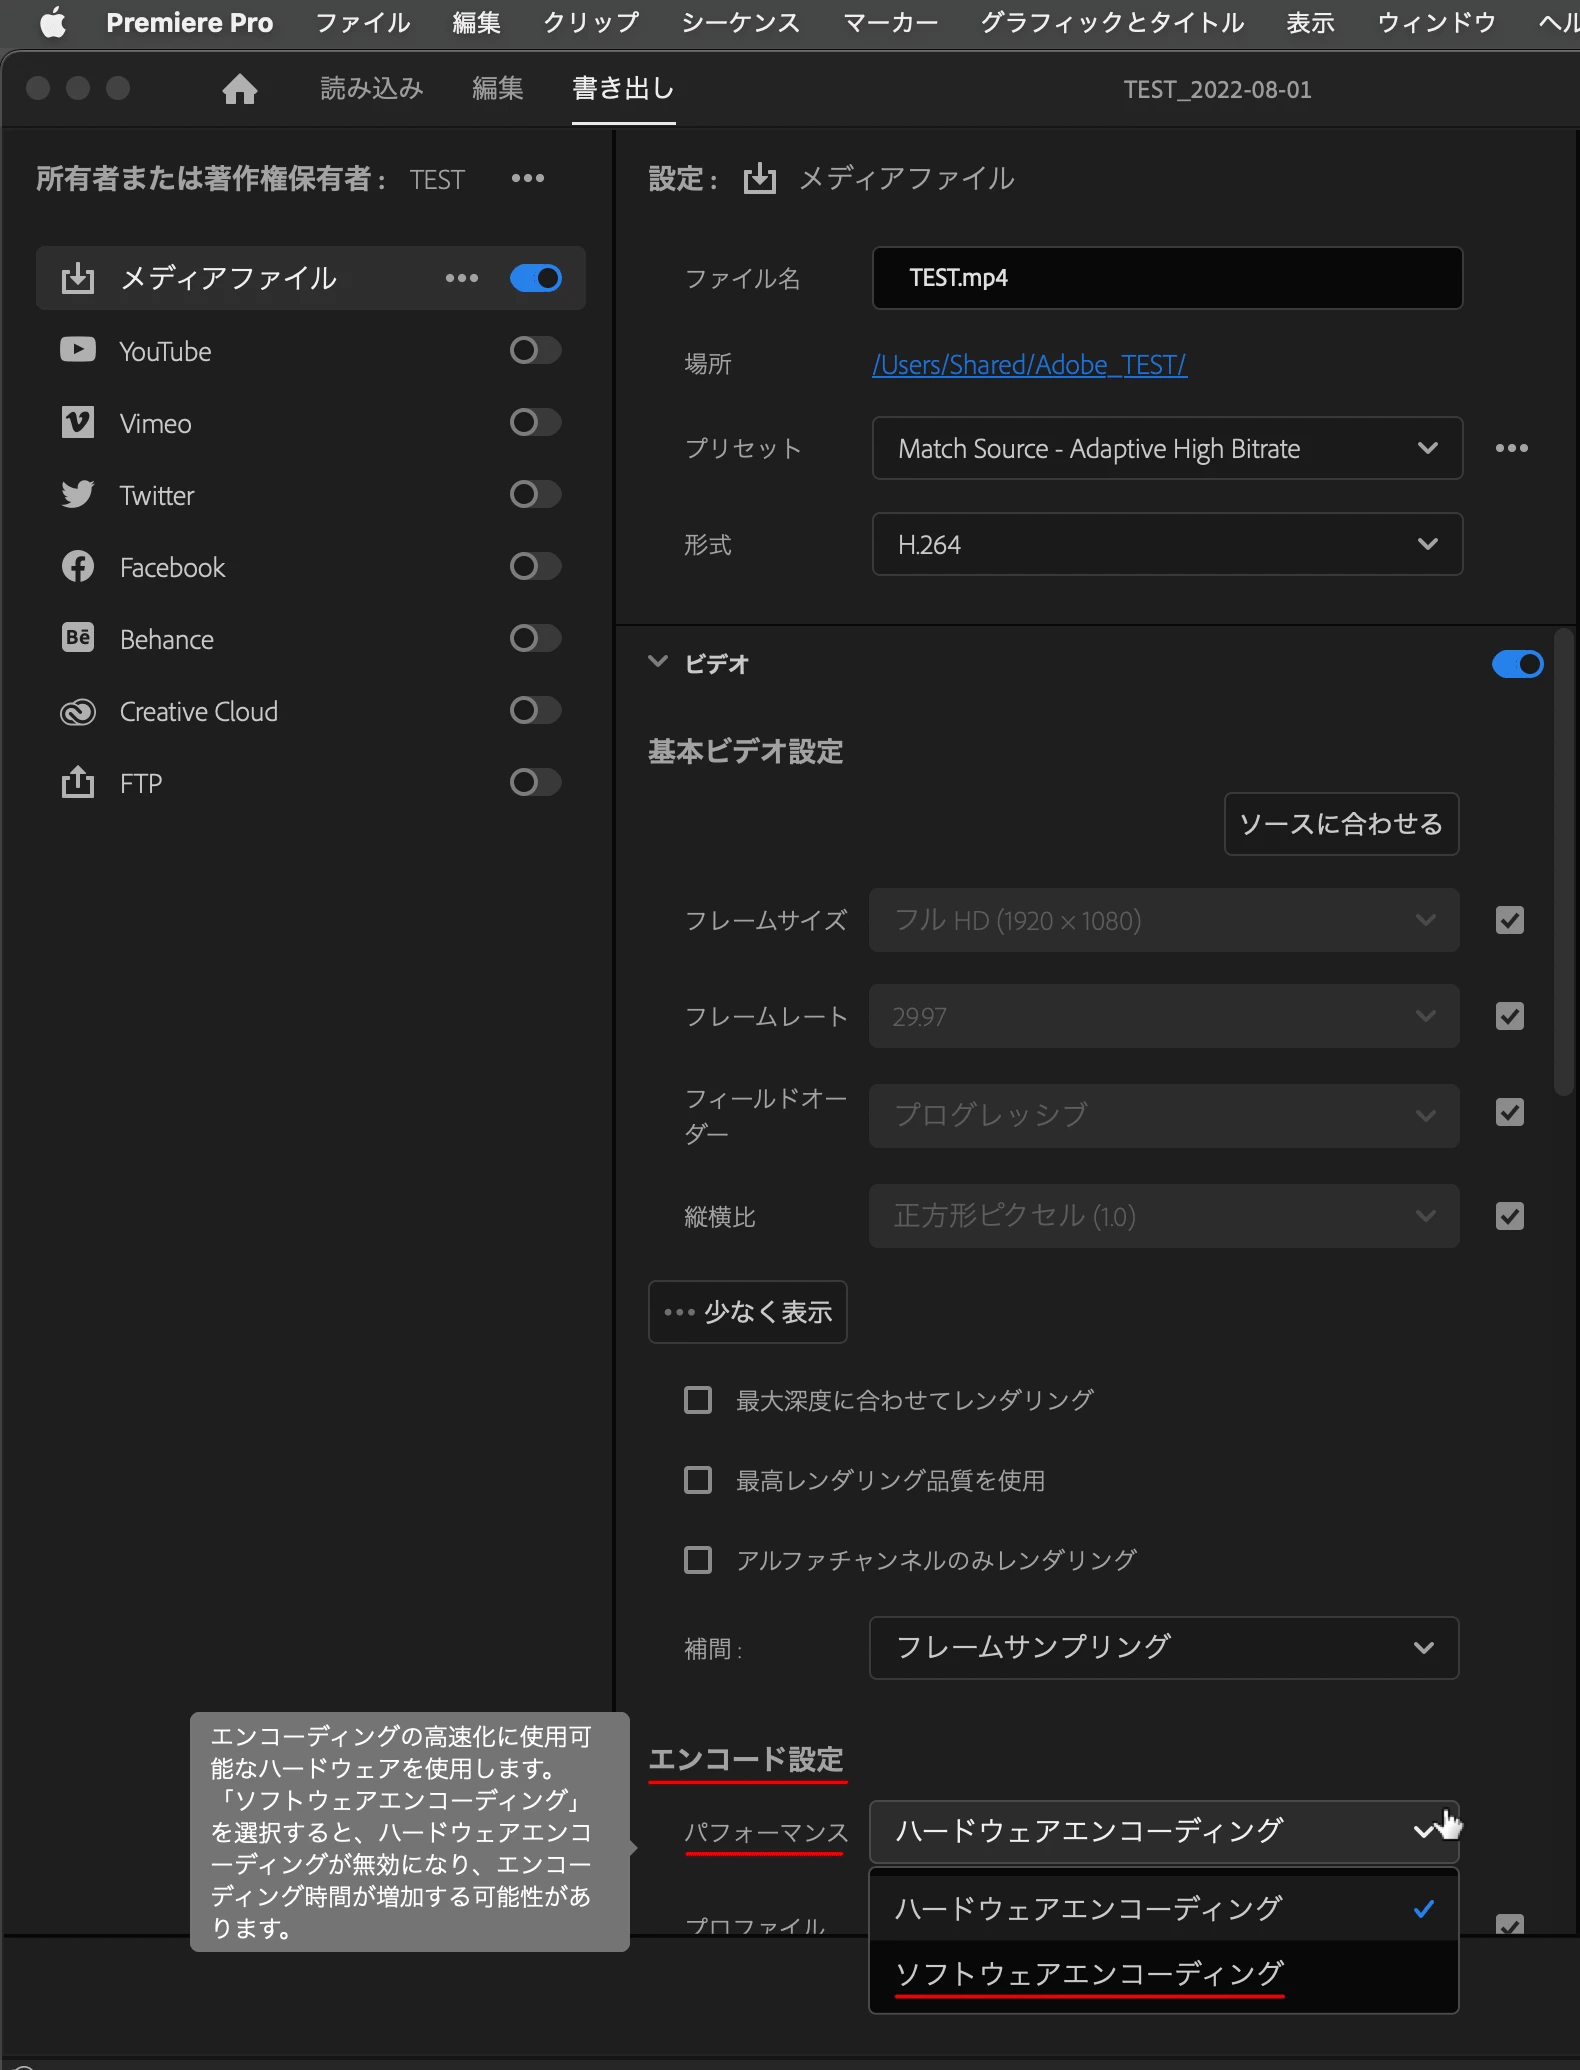The image size is (1580, 2070).
Task: Enable Twitter destination switch
Action: coord(536,494)
